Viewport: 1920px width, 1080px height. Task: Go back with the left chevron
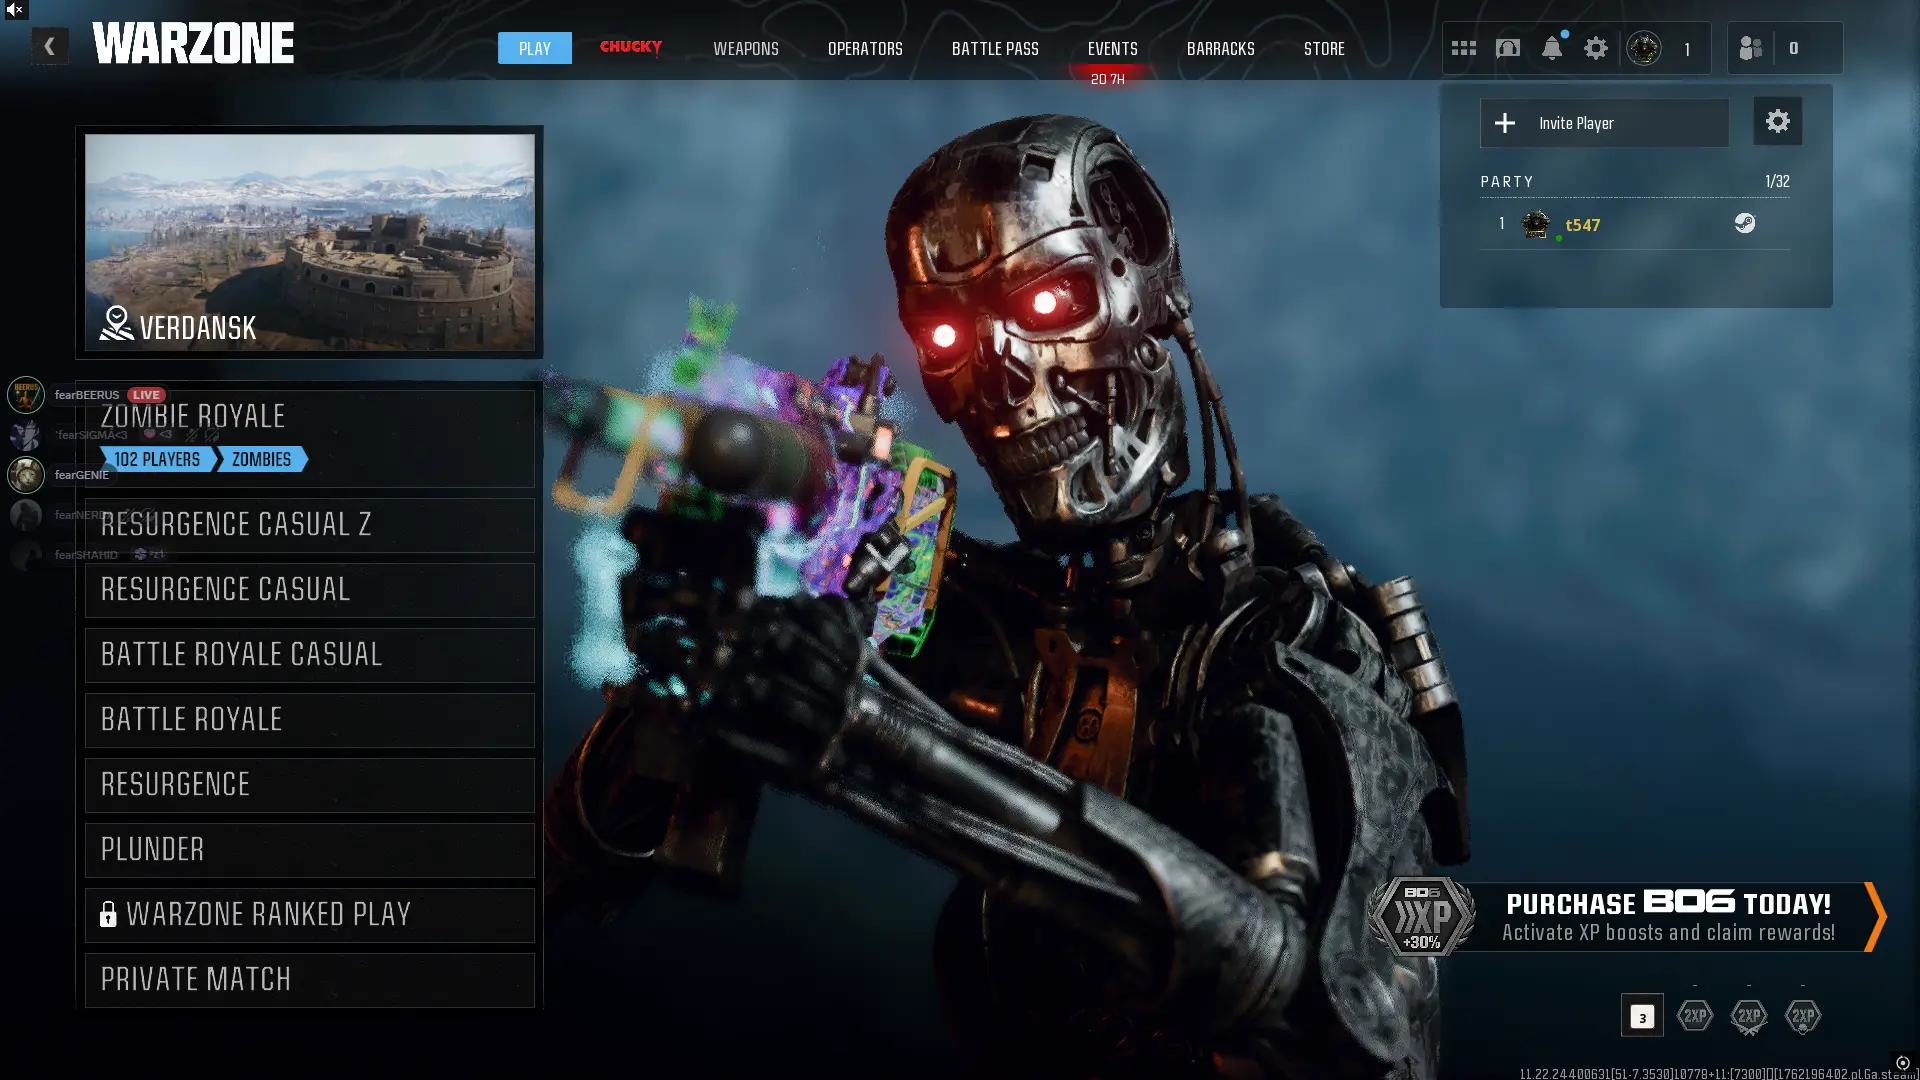(49, 46)
